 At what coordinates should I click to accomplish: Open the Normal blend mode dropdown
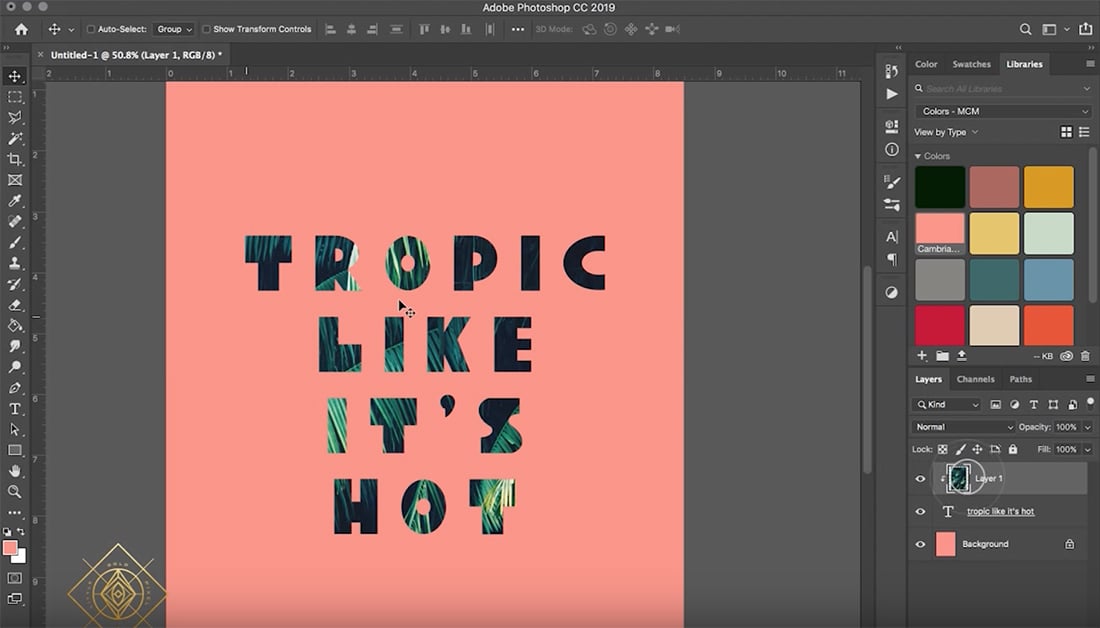(961, 427)
